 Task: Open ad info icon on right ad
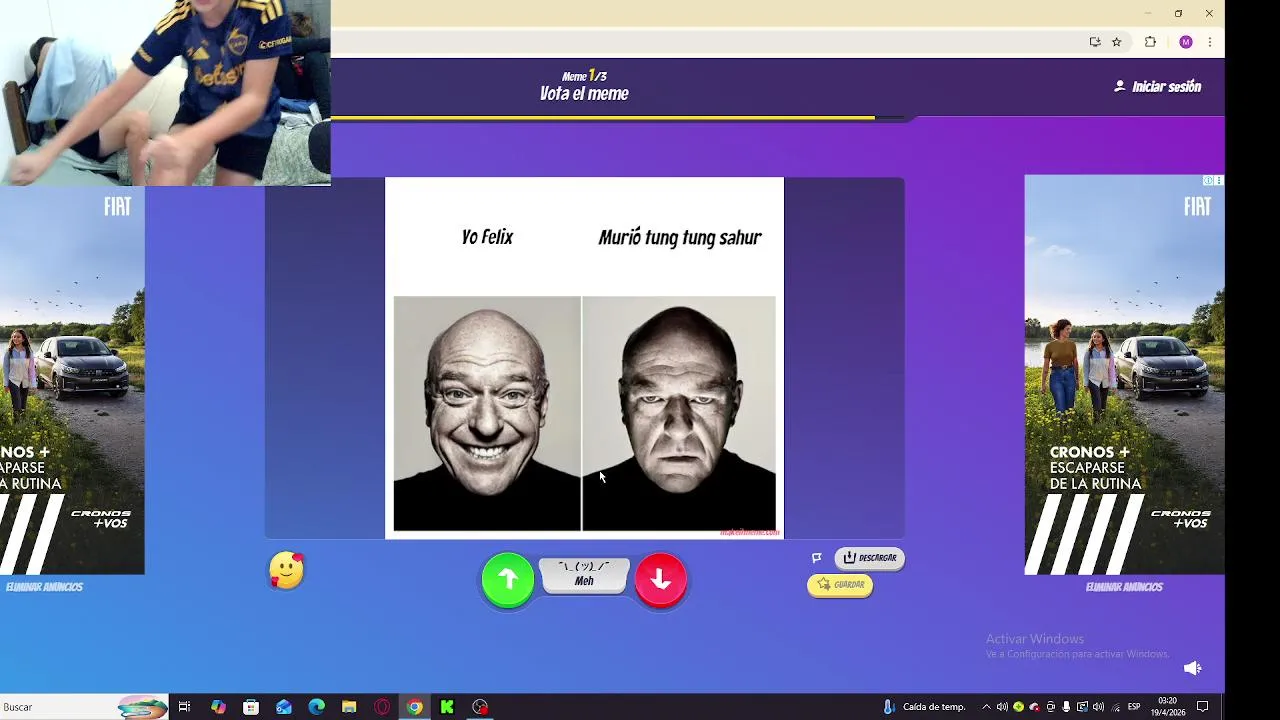1208,181
